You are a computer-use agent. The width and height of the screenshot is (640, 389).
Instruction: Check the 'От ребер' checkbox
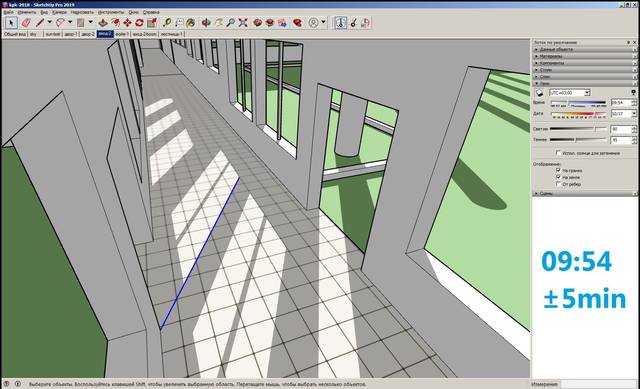(558, 184)
